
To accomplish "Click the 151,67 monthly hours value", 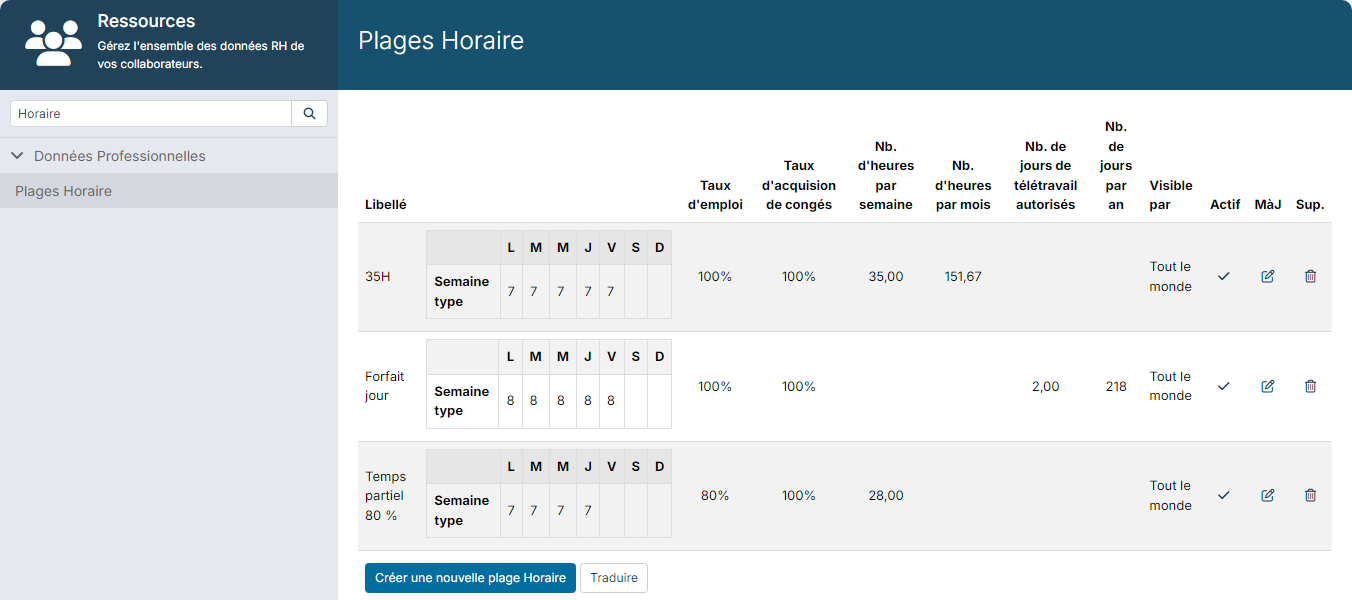I will pyautogui.click(x=963, y=276).
